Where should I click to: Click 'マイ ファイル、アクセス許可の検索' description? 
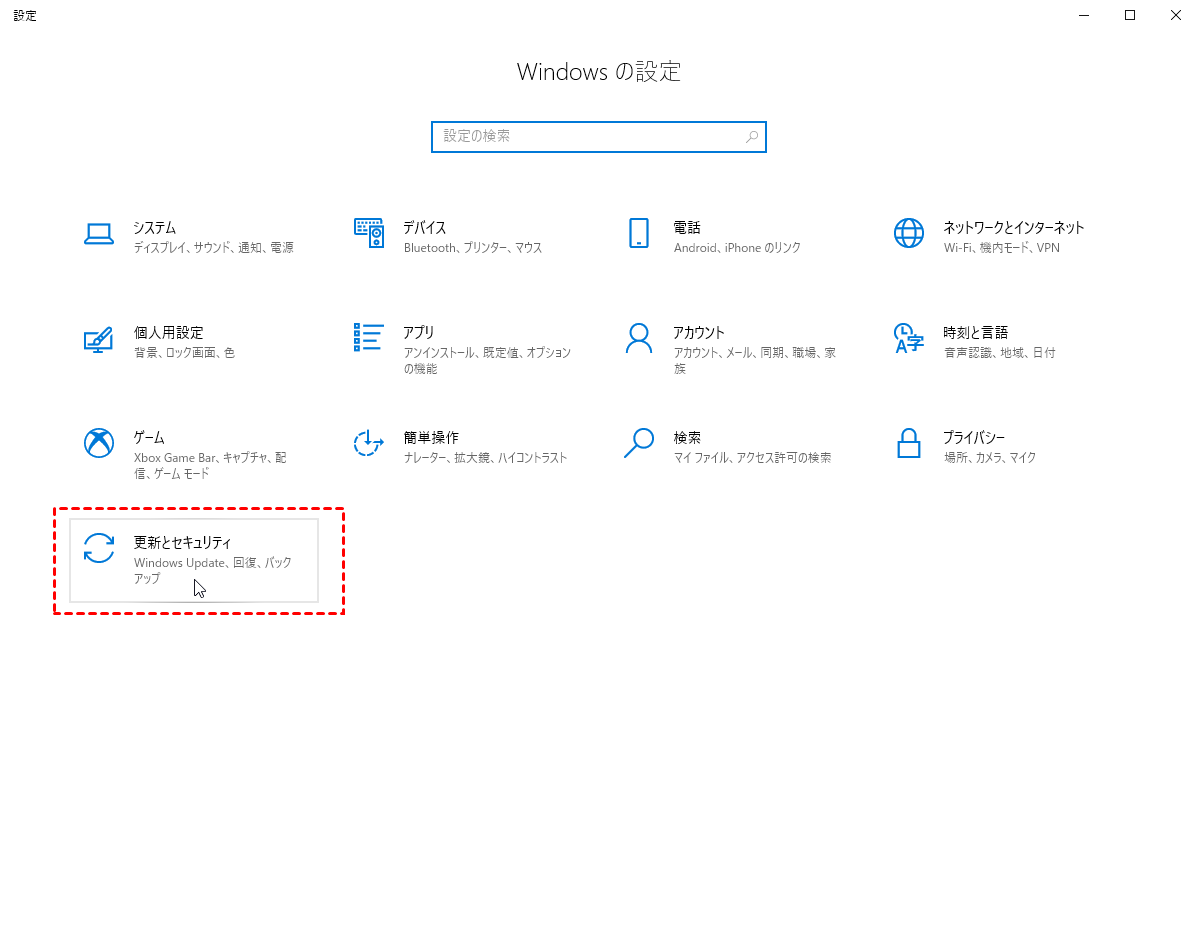coord(752,458)
